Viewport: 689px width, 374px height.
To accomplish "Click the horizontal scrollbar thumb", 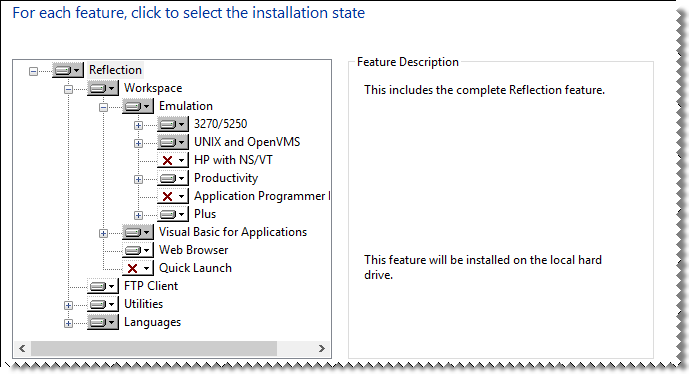I will click(x=154, y=349).
